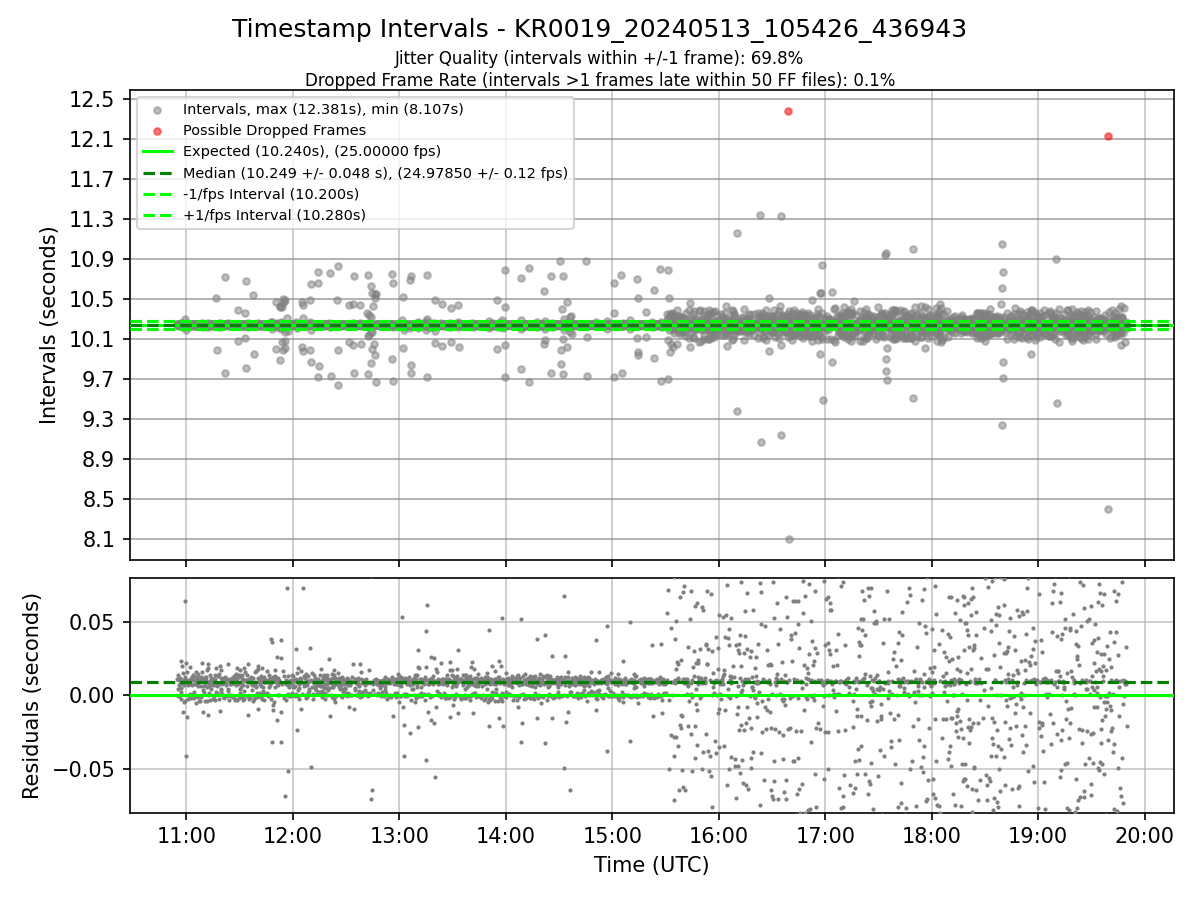Click the −0.05 residuals tick label

84,769
